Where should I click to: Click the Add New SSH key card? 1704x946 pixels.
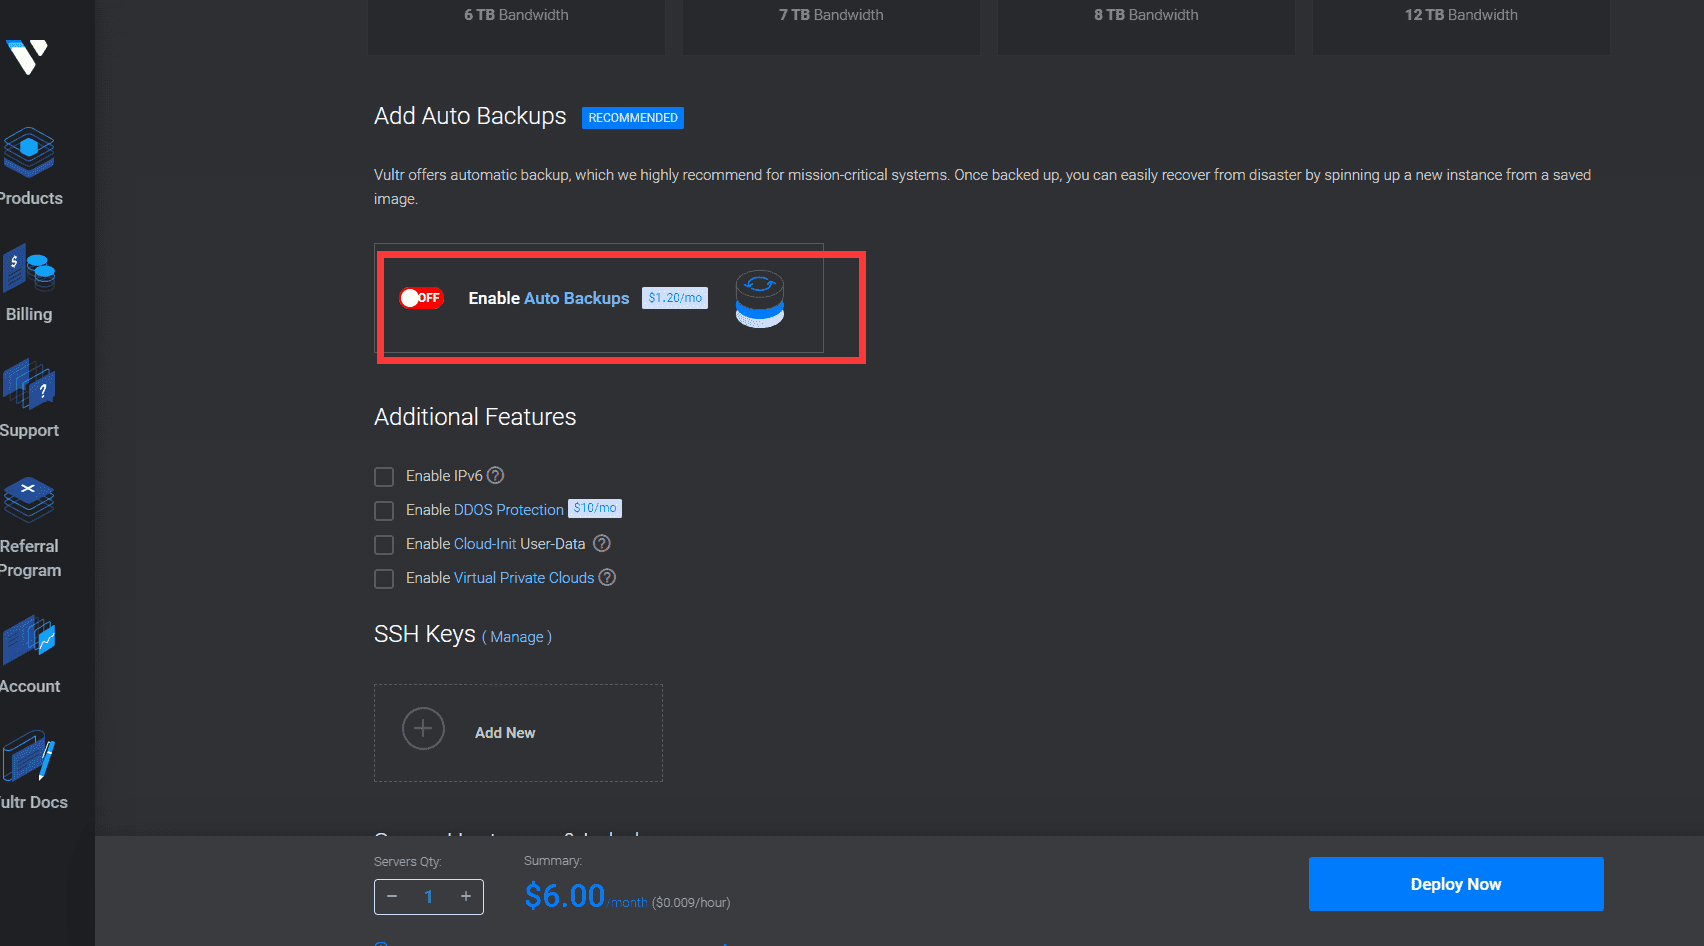(518, 733)
